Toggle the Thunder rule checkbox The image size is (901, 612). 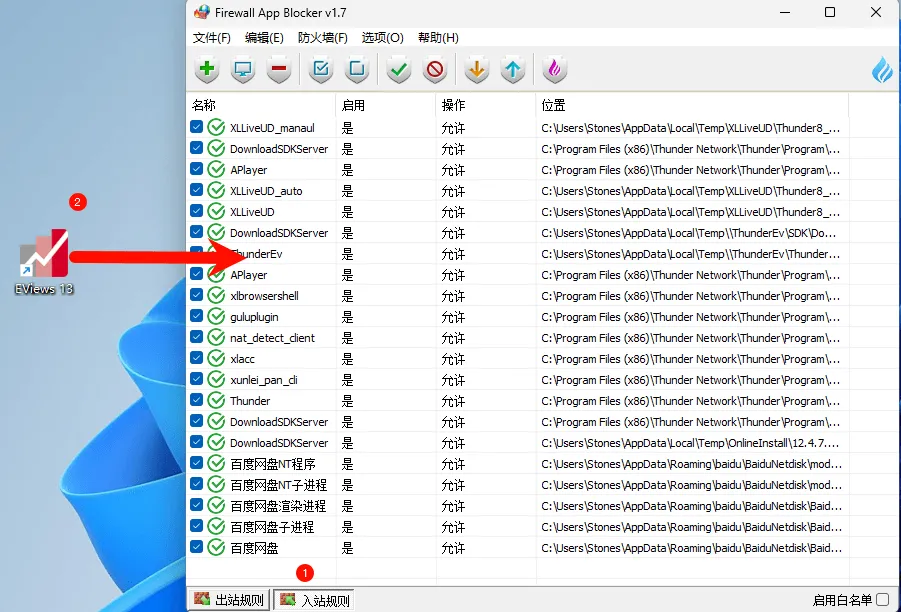[197, 399]
